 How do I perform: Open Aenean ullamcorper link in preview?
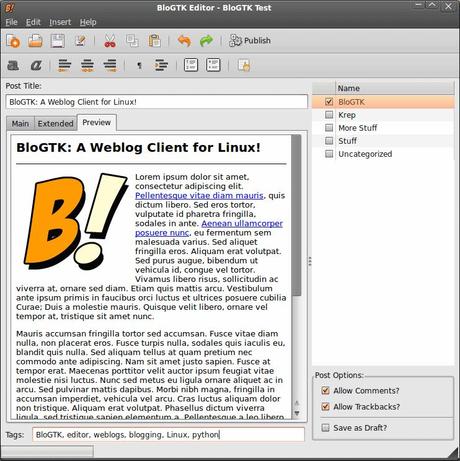click(242, 223)
